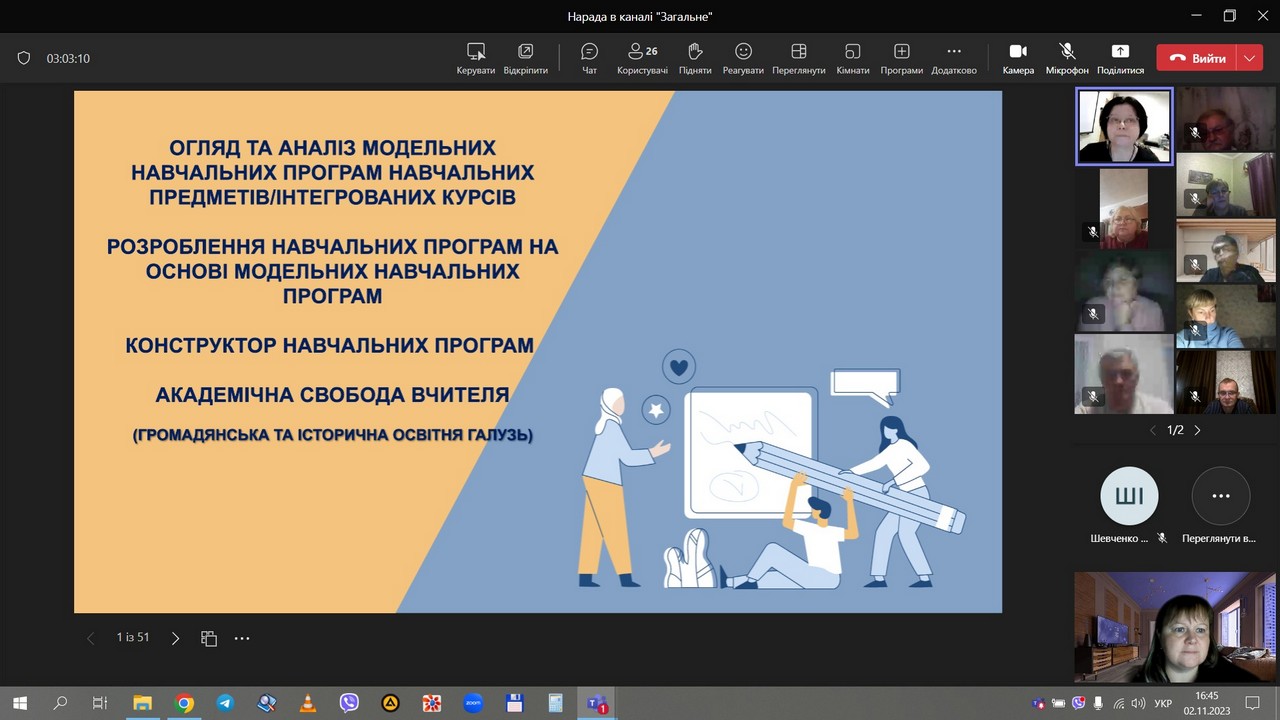The width and height of the screenshot is (1280, 720).
Task: Open the volume control in system tray
Action: (x=1138, y=704)
